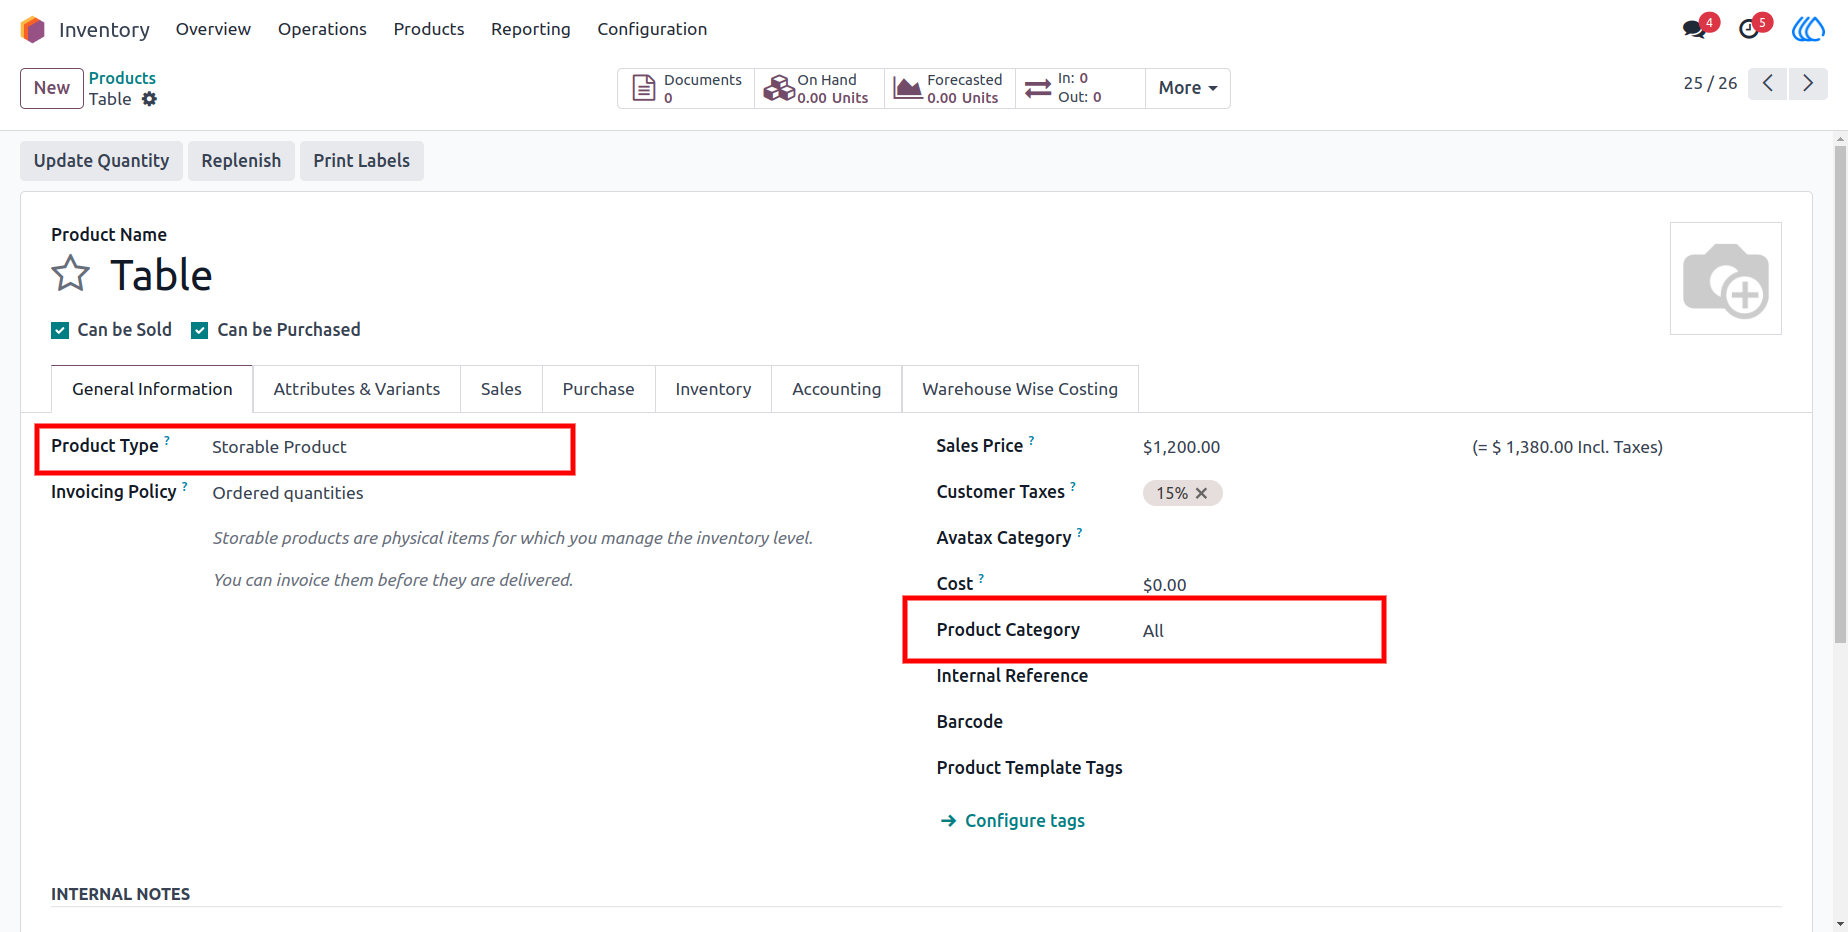Expand the More dropdown
The width and height of the screenshot is (1848, 932).
coord(1188,88)
